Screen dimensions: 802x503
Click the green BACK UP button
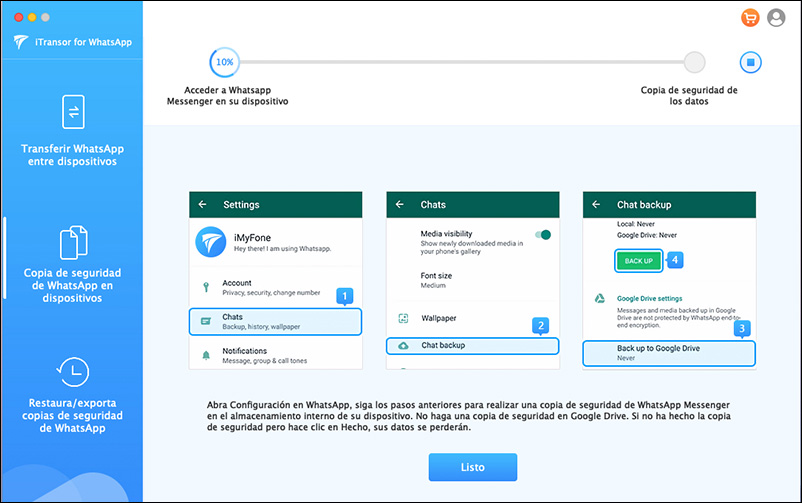point(638,261)
